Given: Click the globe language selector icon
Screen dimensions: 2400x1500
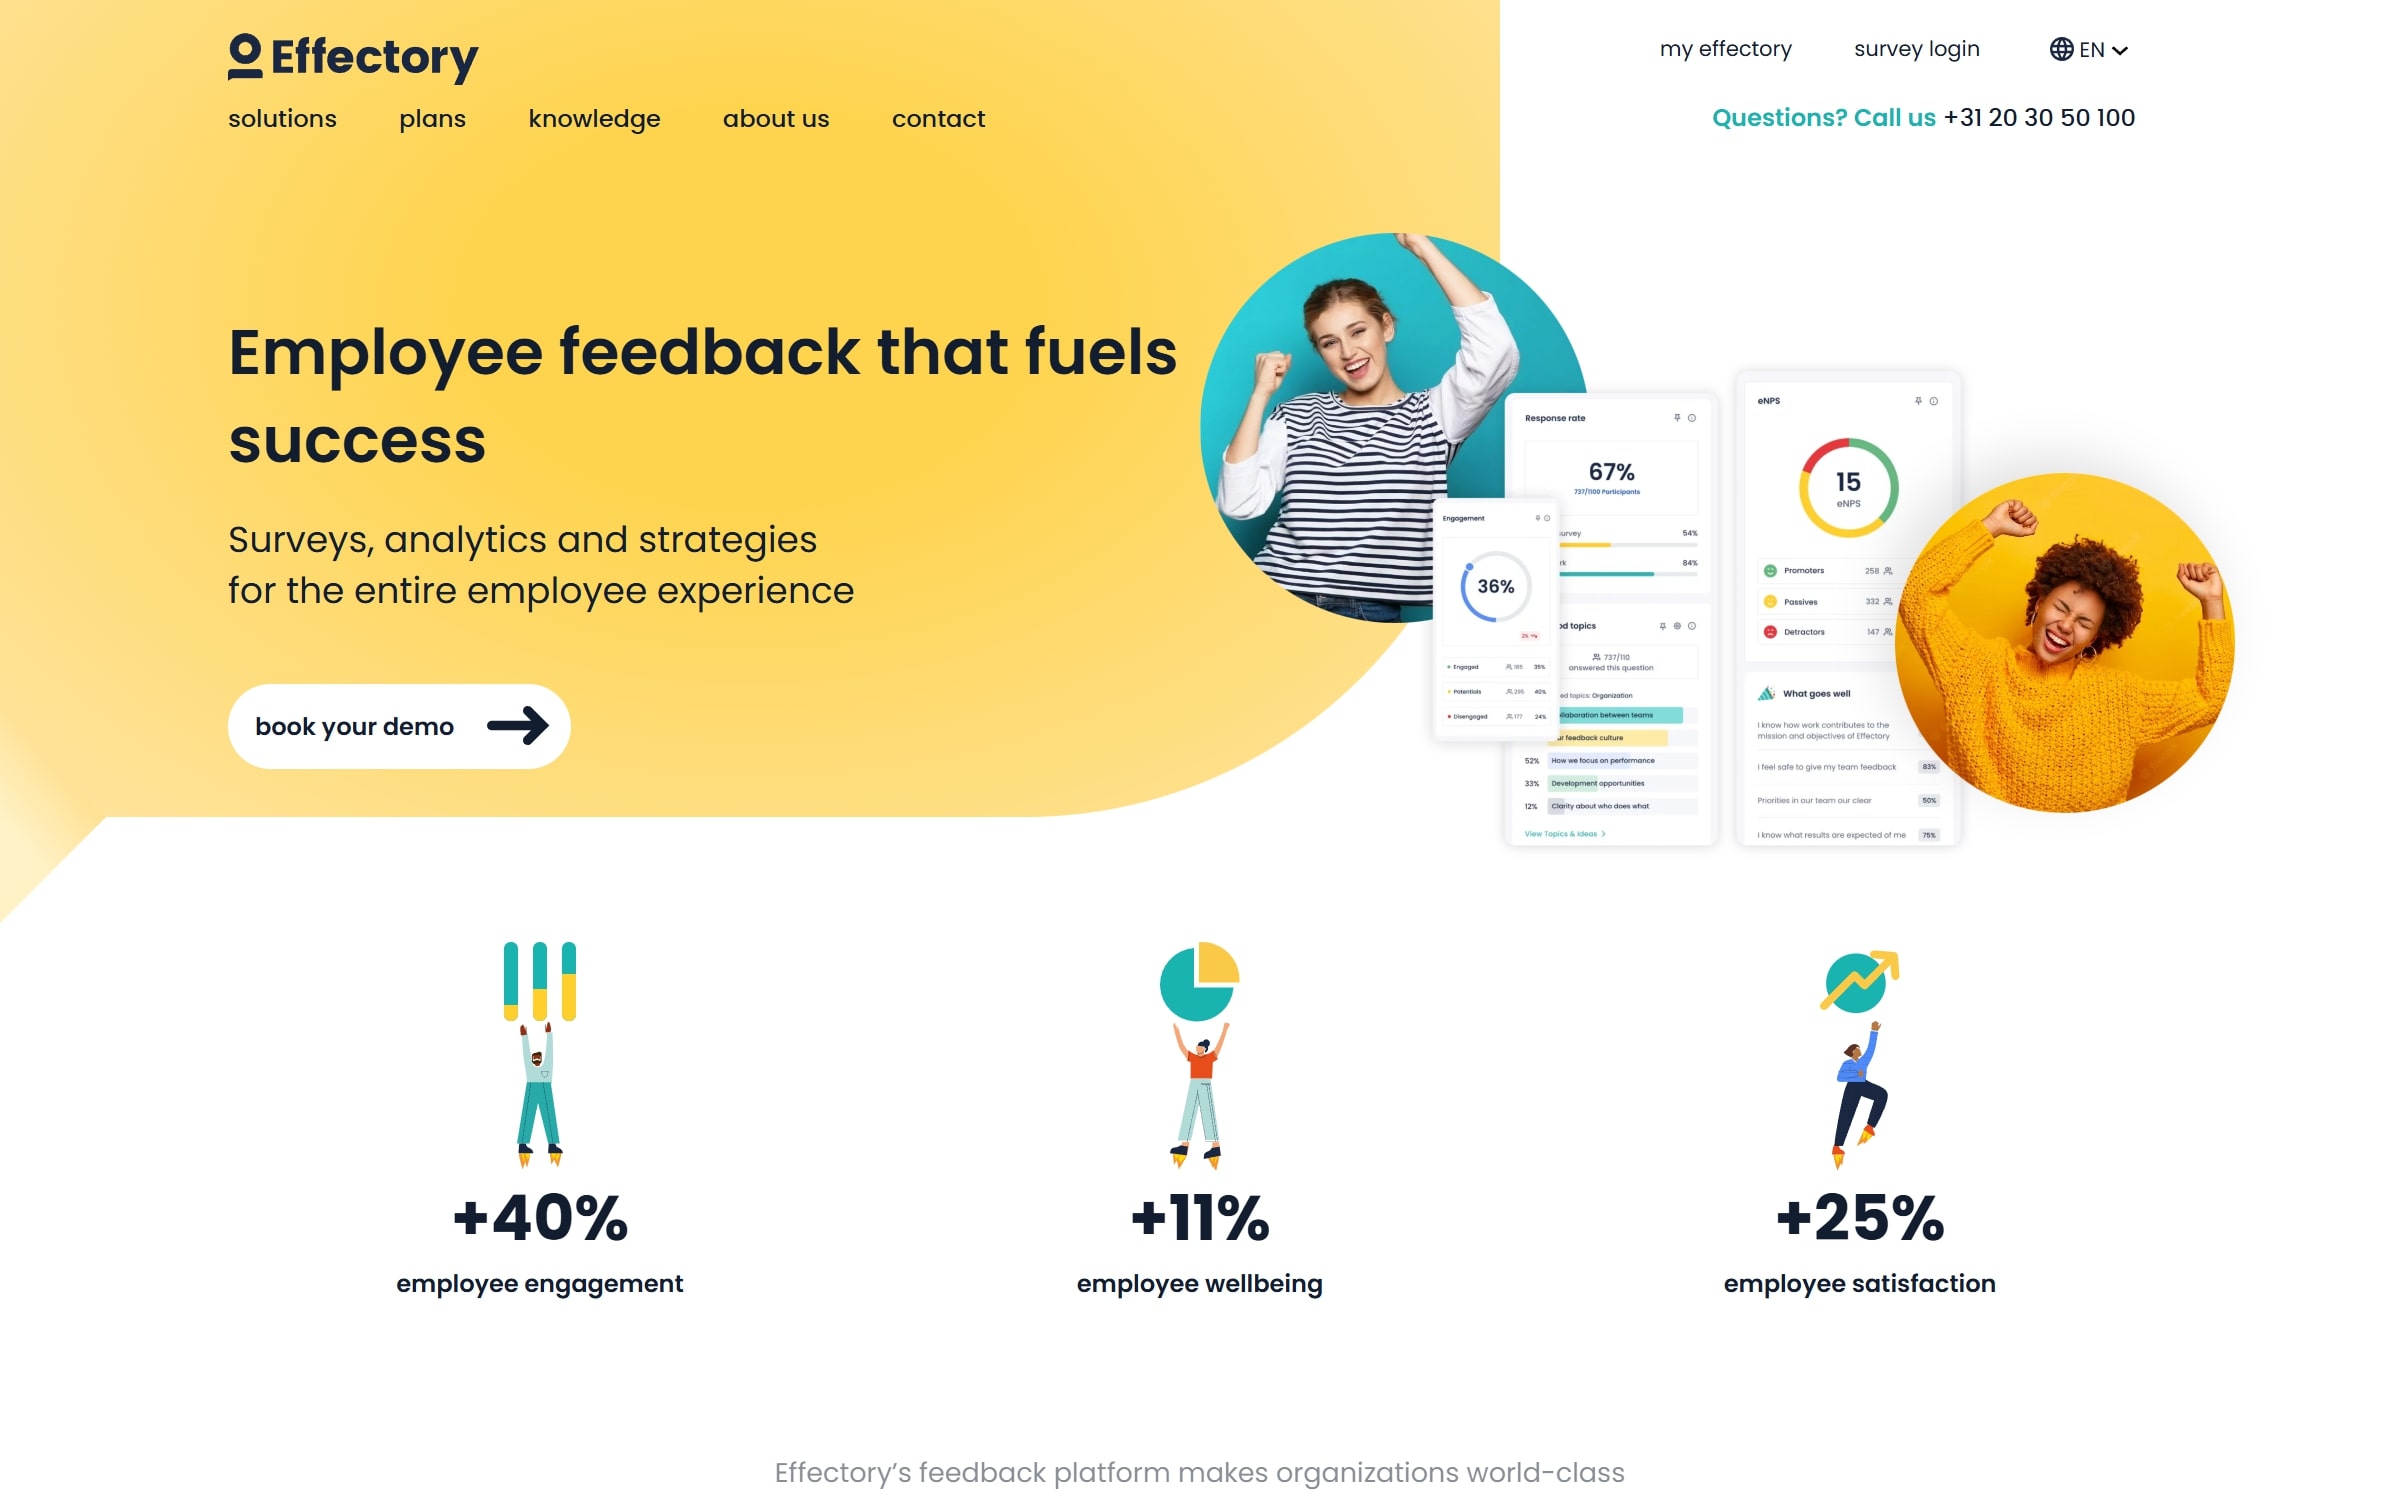Looking at the screenshot, I should 2061,48.
